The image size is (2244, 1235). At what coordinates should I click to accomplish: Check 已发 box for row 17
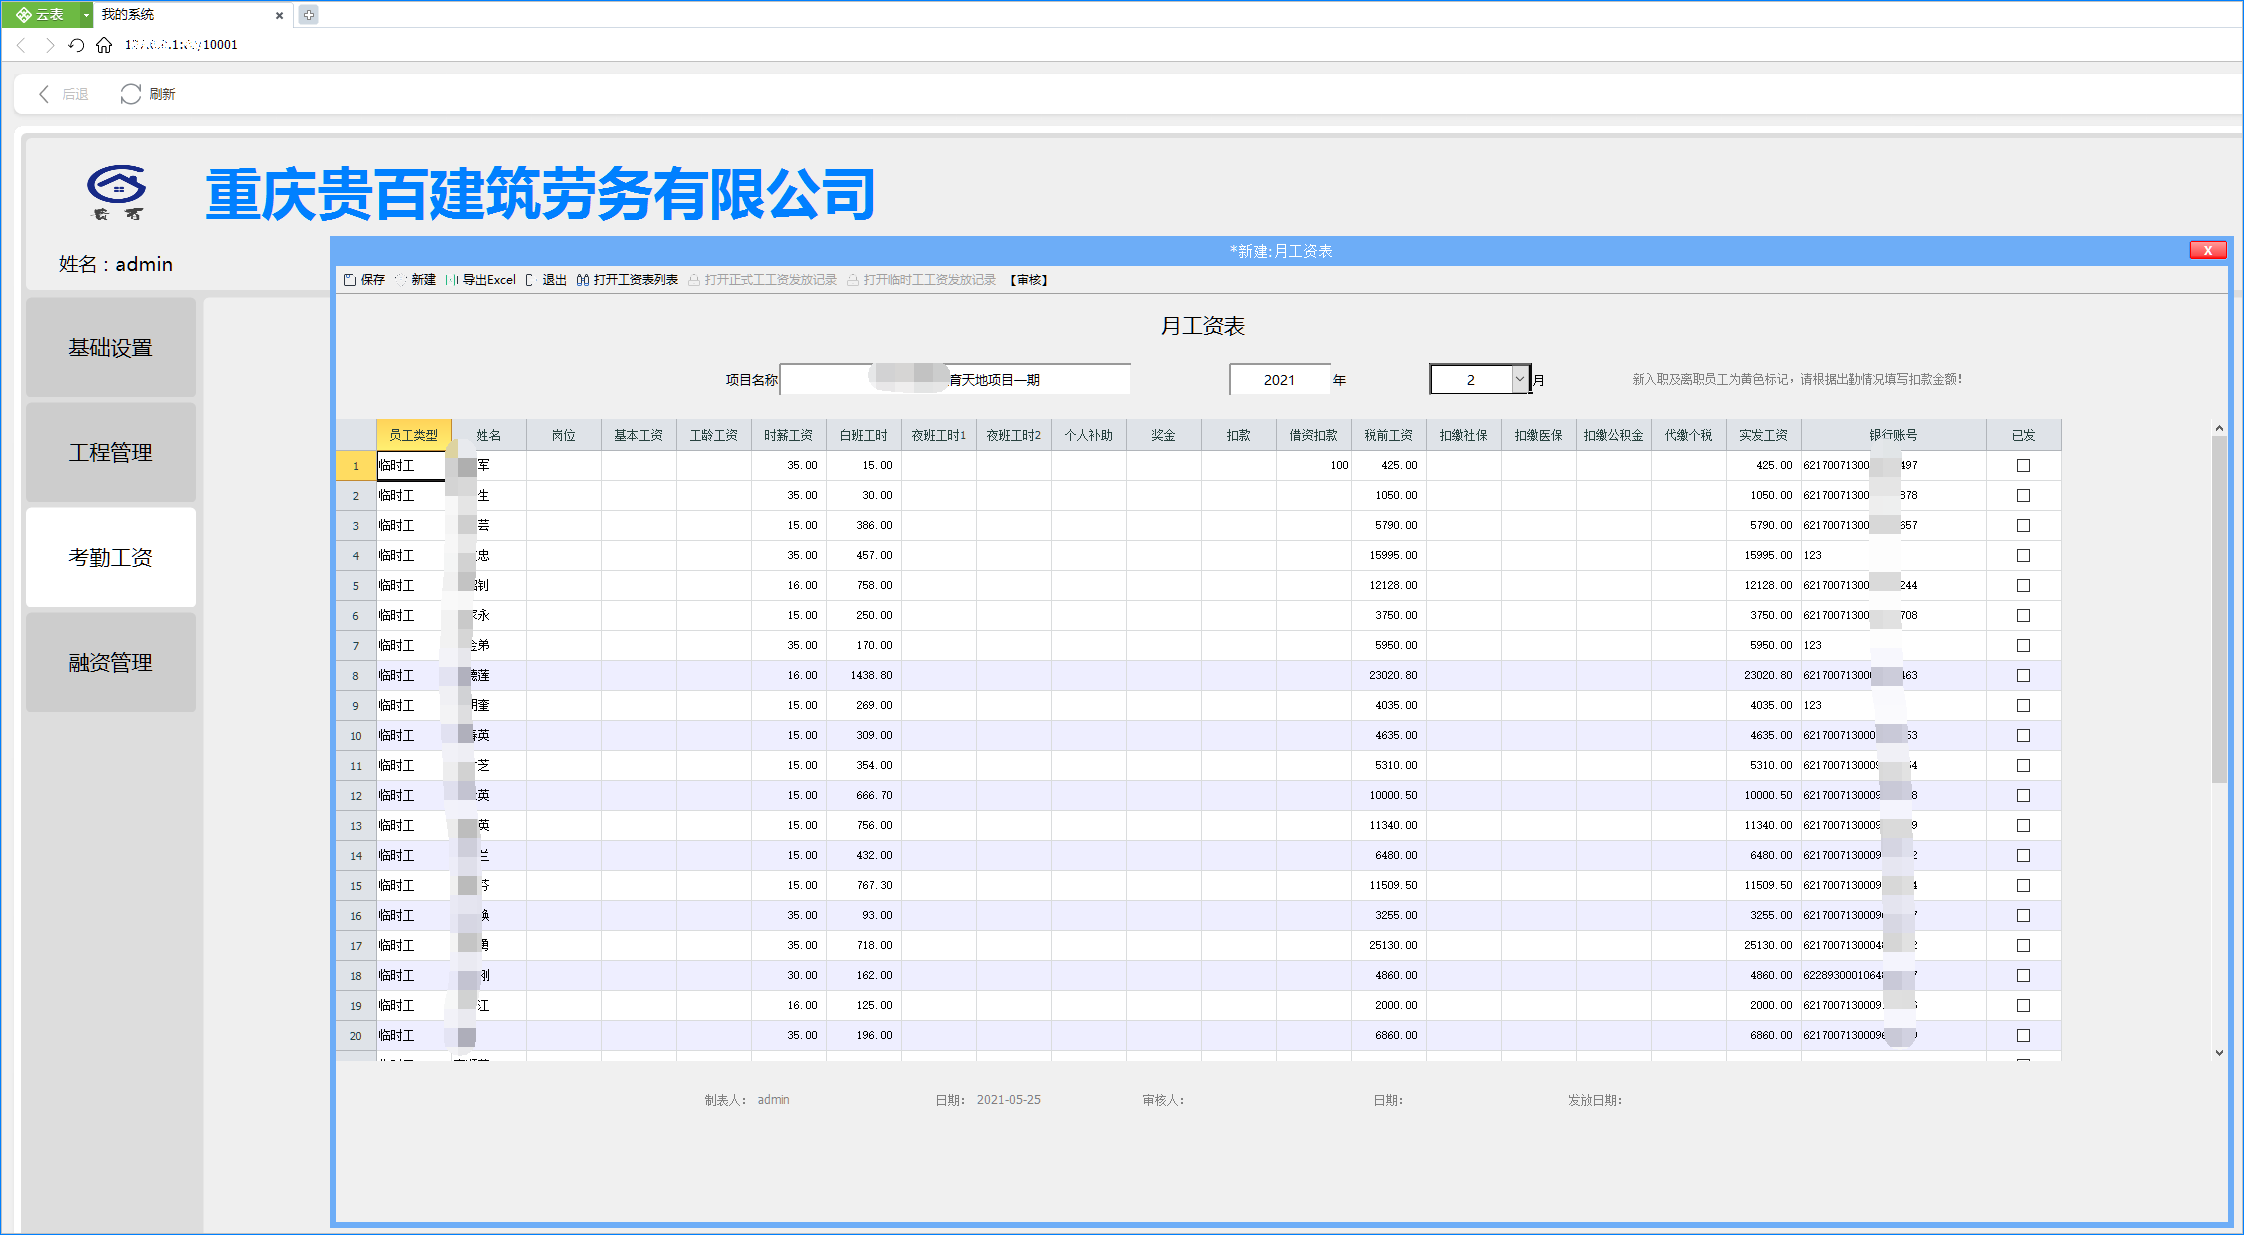(2023, 945)
